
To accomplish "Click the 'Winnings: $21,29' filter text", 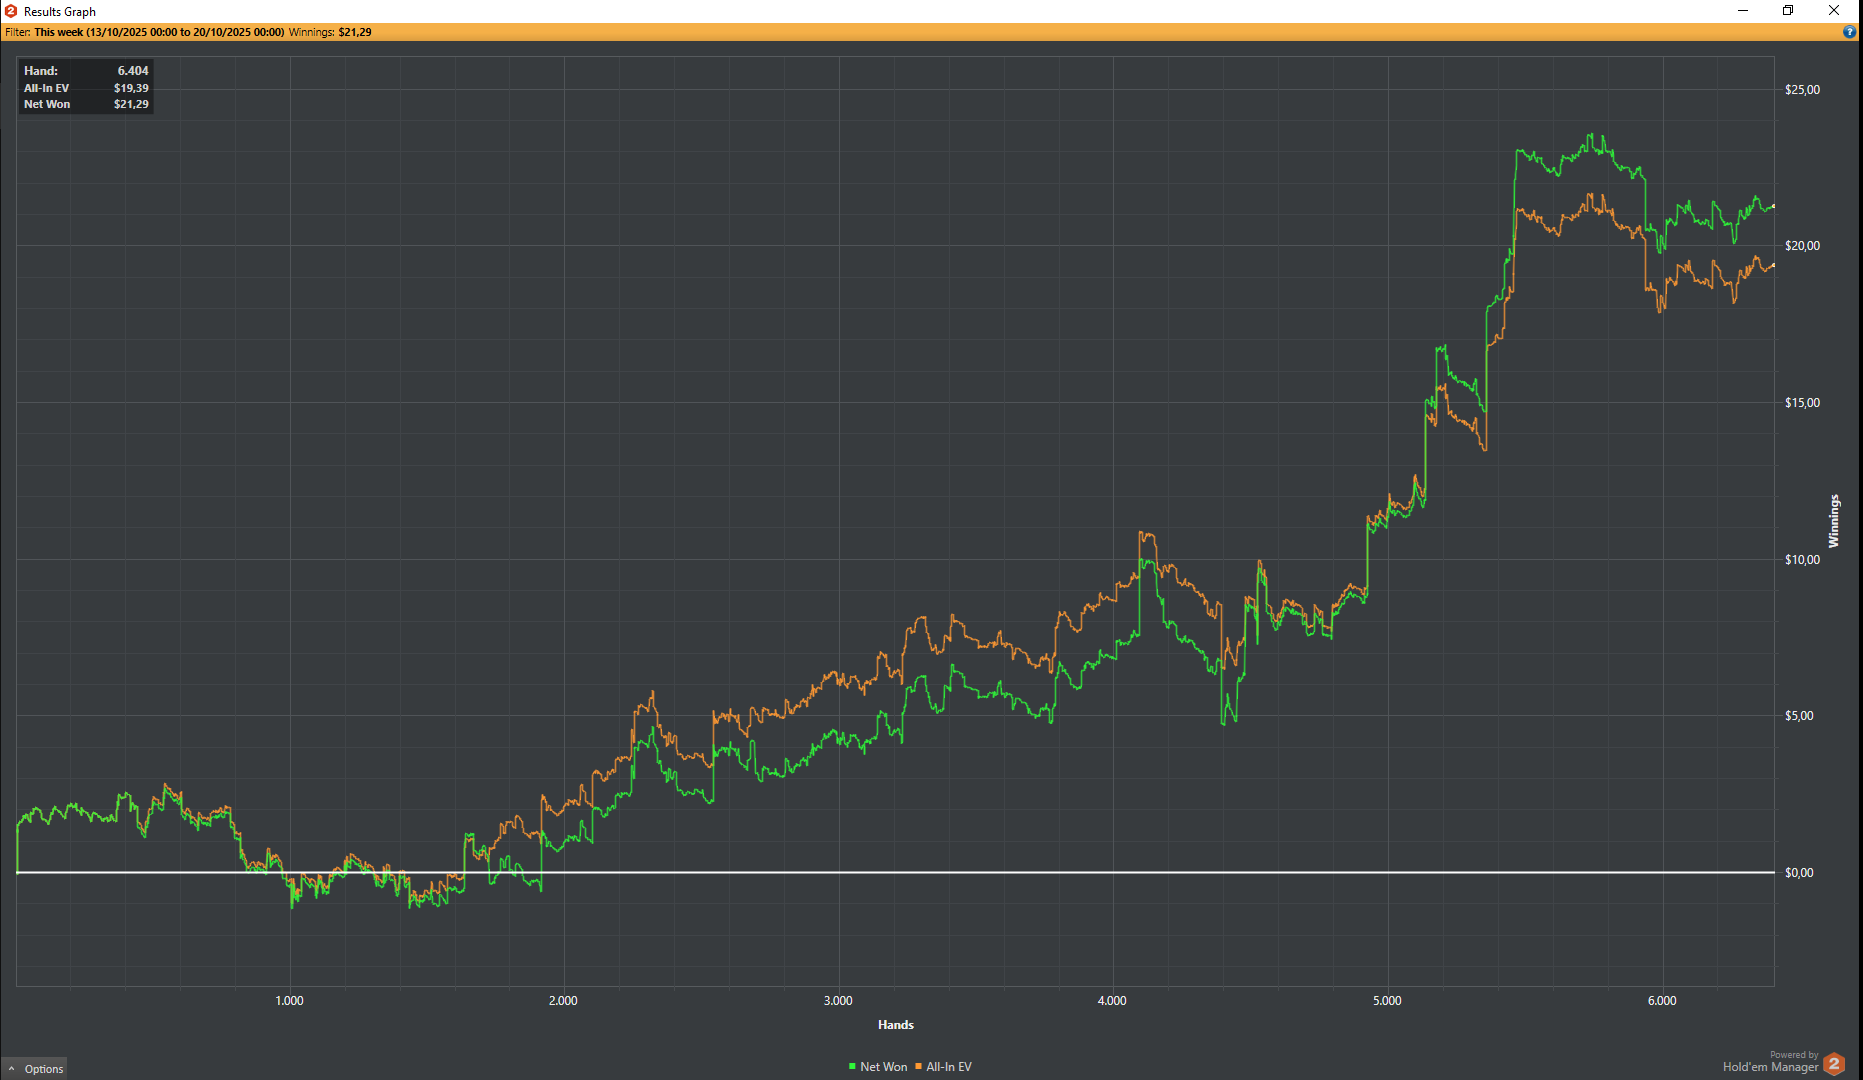I will point(330,32).
